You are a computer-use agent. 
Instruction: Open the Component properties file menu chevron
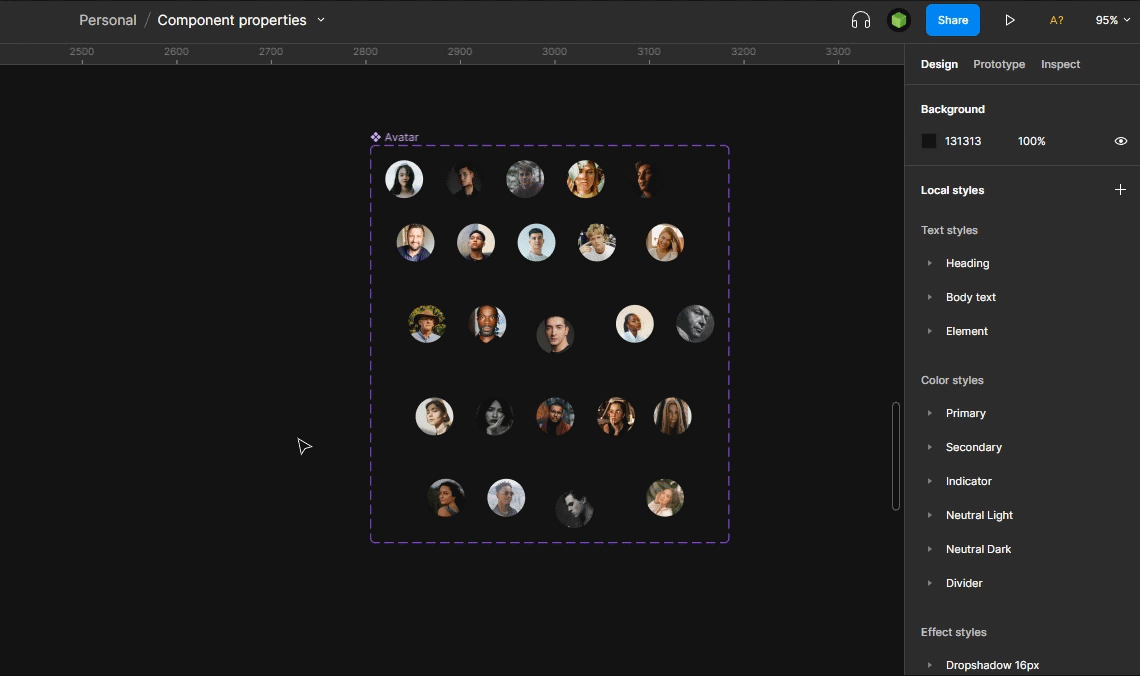321,20
